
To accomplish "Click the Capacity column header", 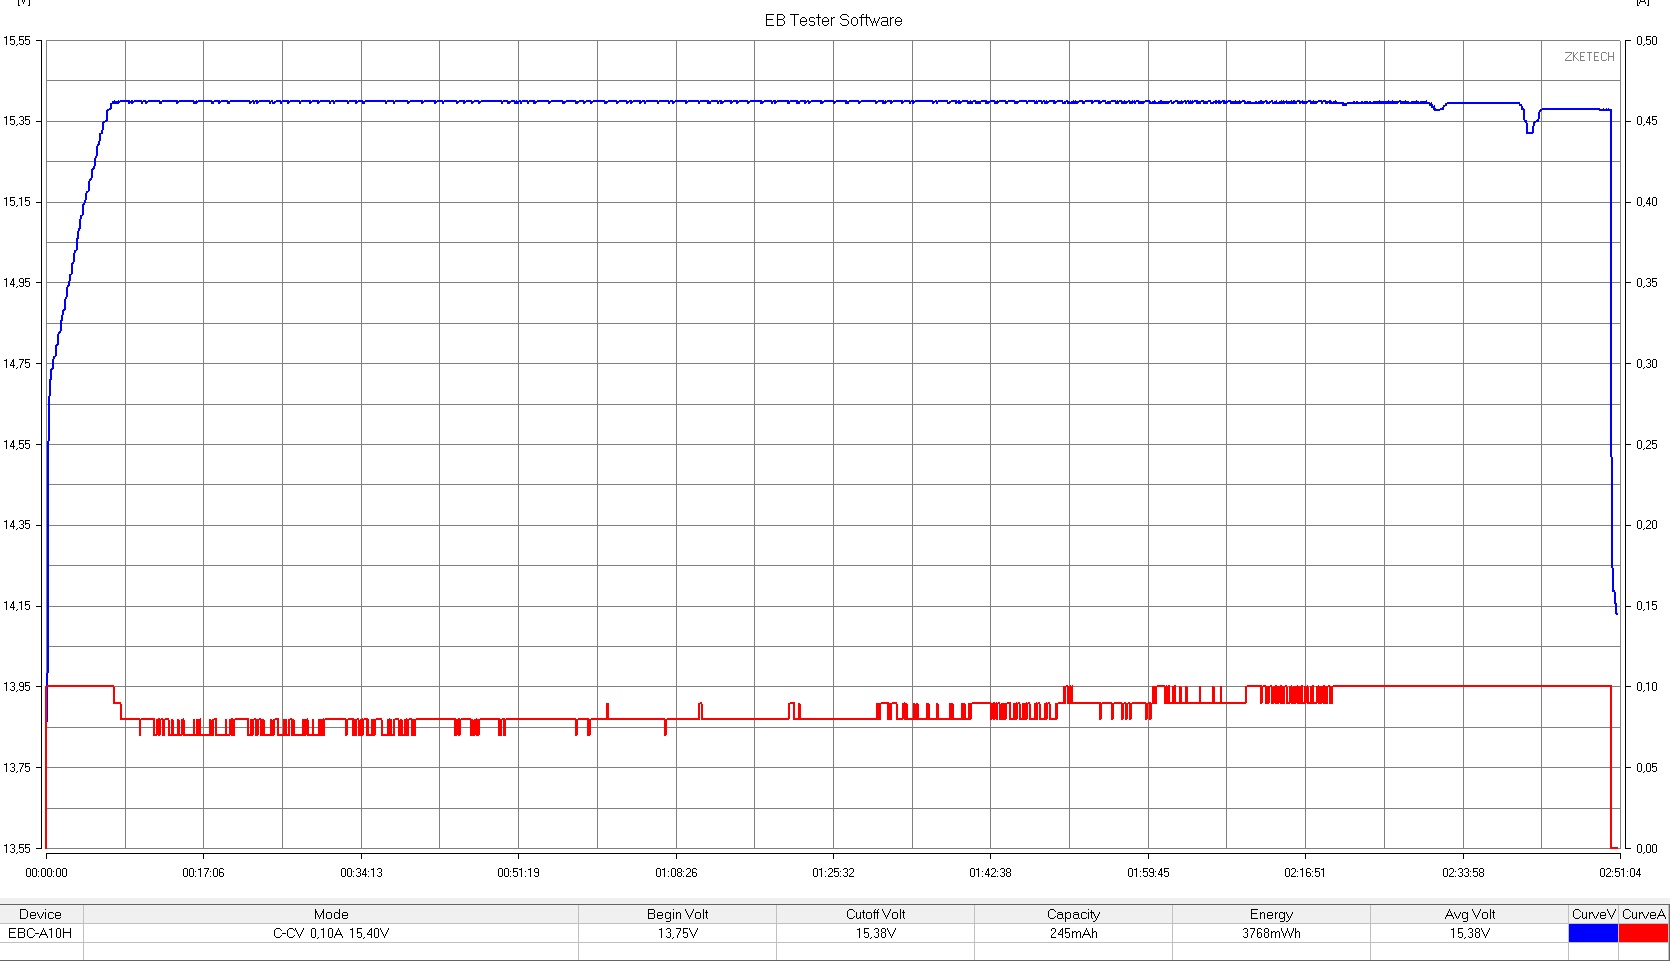I will pyautogui.click(x=1073, y=914).
